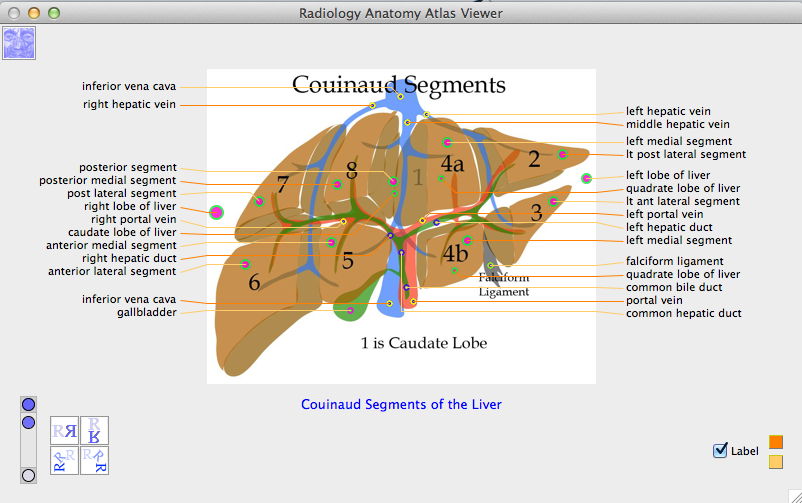802x503 pixels.
Task: Uncheck the Label checkbox
Action: pos(720,451)
